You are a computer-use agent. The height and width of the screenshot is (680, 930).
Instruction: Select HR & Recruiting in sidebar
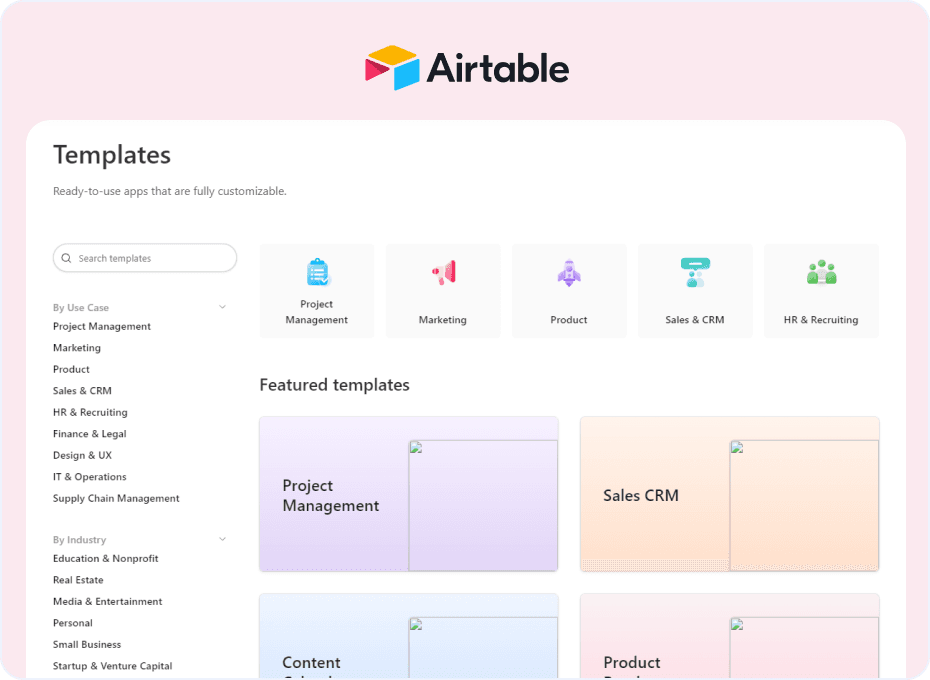point(90,412)
